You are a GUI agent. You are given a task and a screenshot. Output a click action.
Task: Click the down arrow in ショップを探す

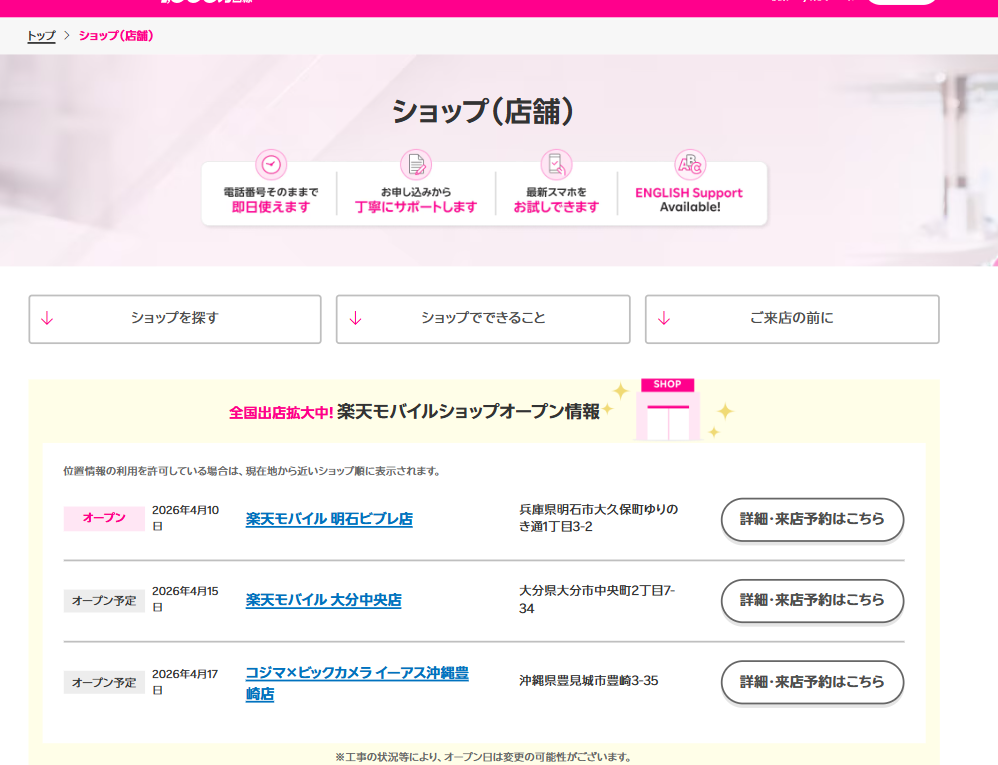point(47,319)
